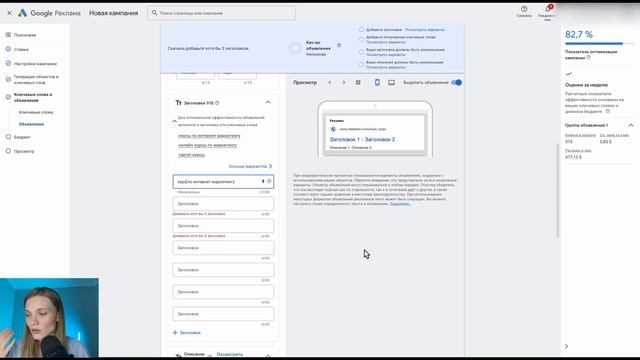Viewport: 640px width, 360px height.
Task: Click preview link Заголовок 1 - Заголовок 2
Action: 362,140
